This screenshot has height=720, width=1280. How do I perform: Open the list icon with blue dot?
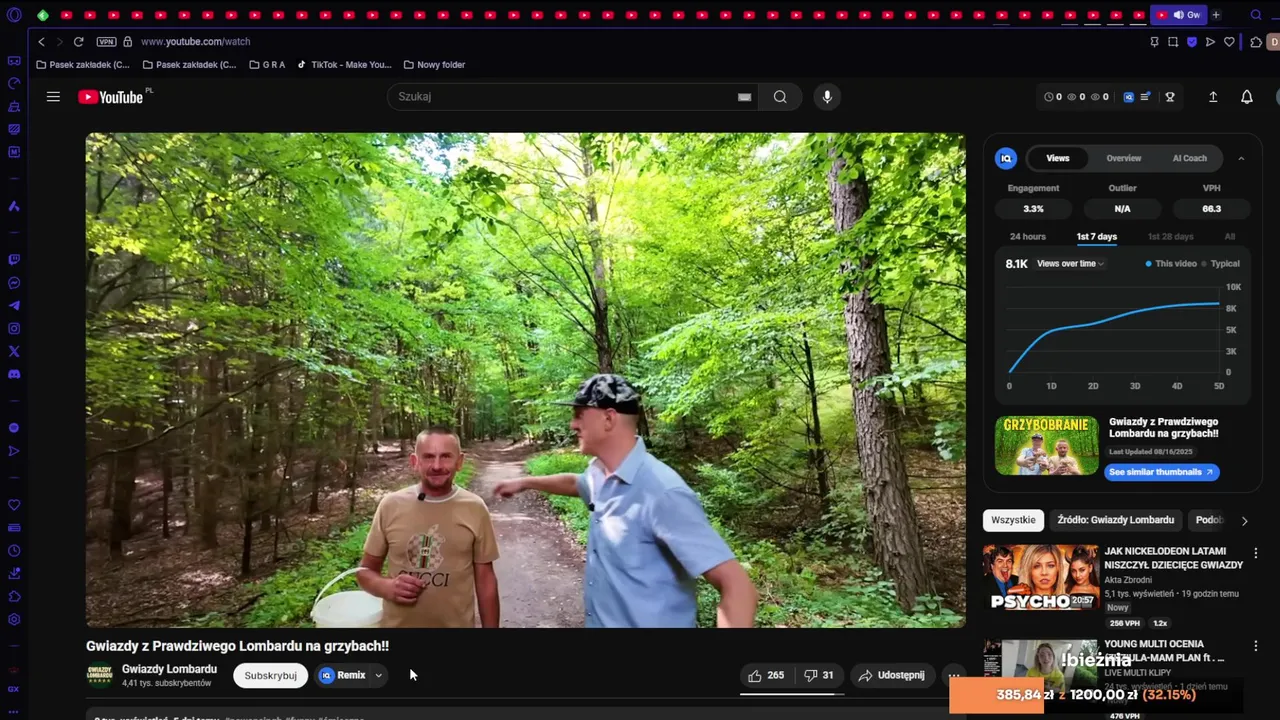coord(1146,97)
